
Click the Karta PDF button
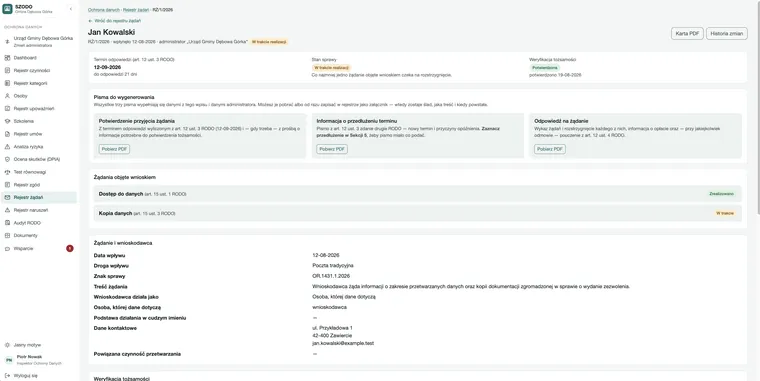tap(687, 33)
